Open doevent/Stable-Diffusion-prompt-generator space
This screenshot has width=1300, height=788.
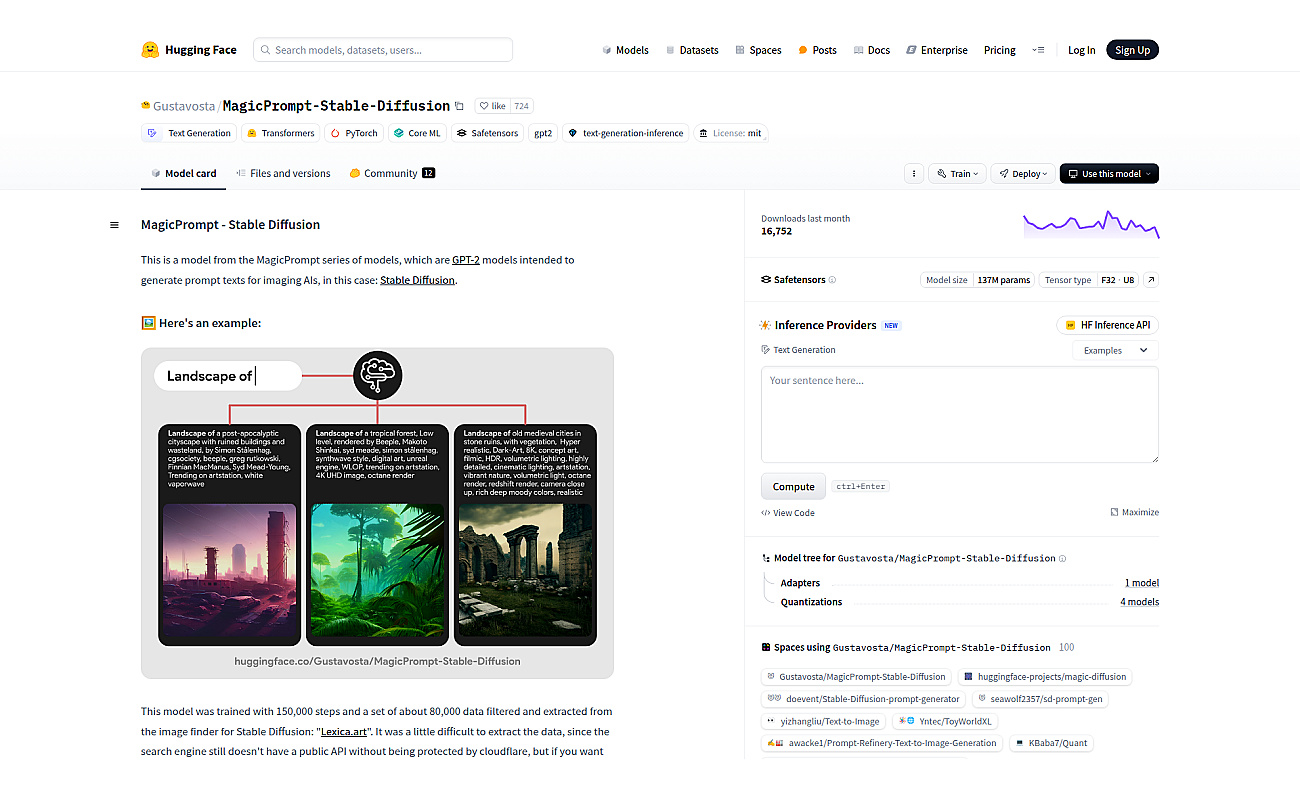pos(864,699)
